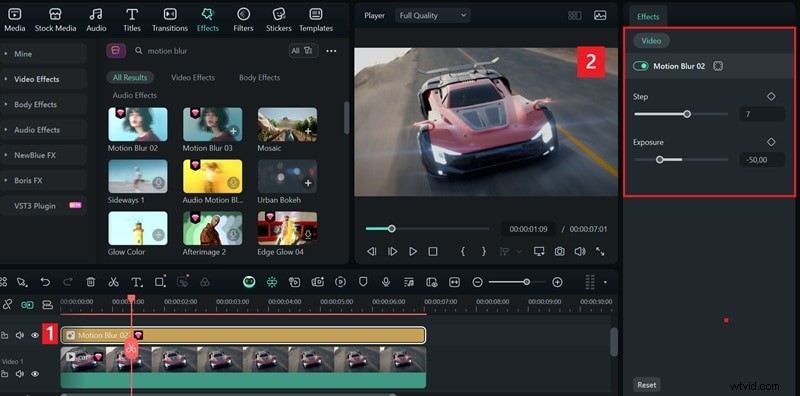Click the Exposure value field
The width and height of the screenshot is (800, 396).
(762, 160)
